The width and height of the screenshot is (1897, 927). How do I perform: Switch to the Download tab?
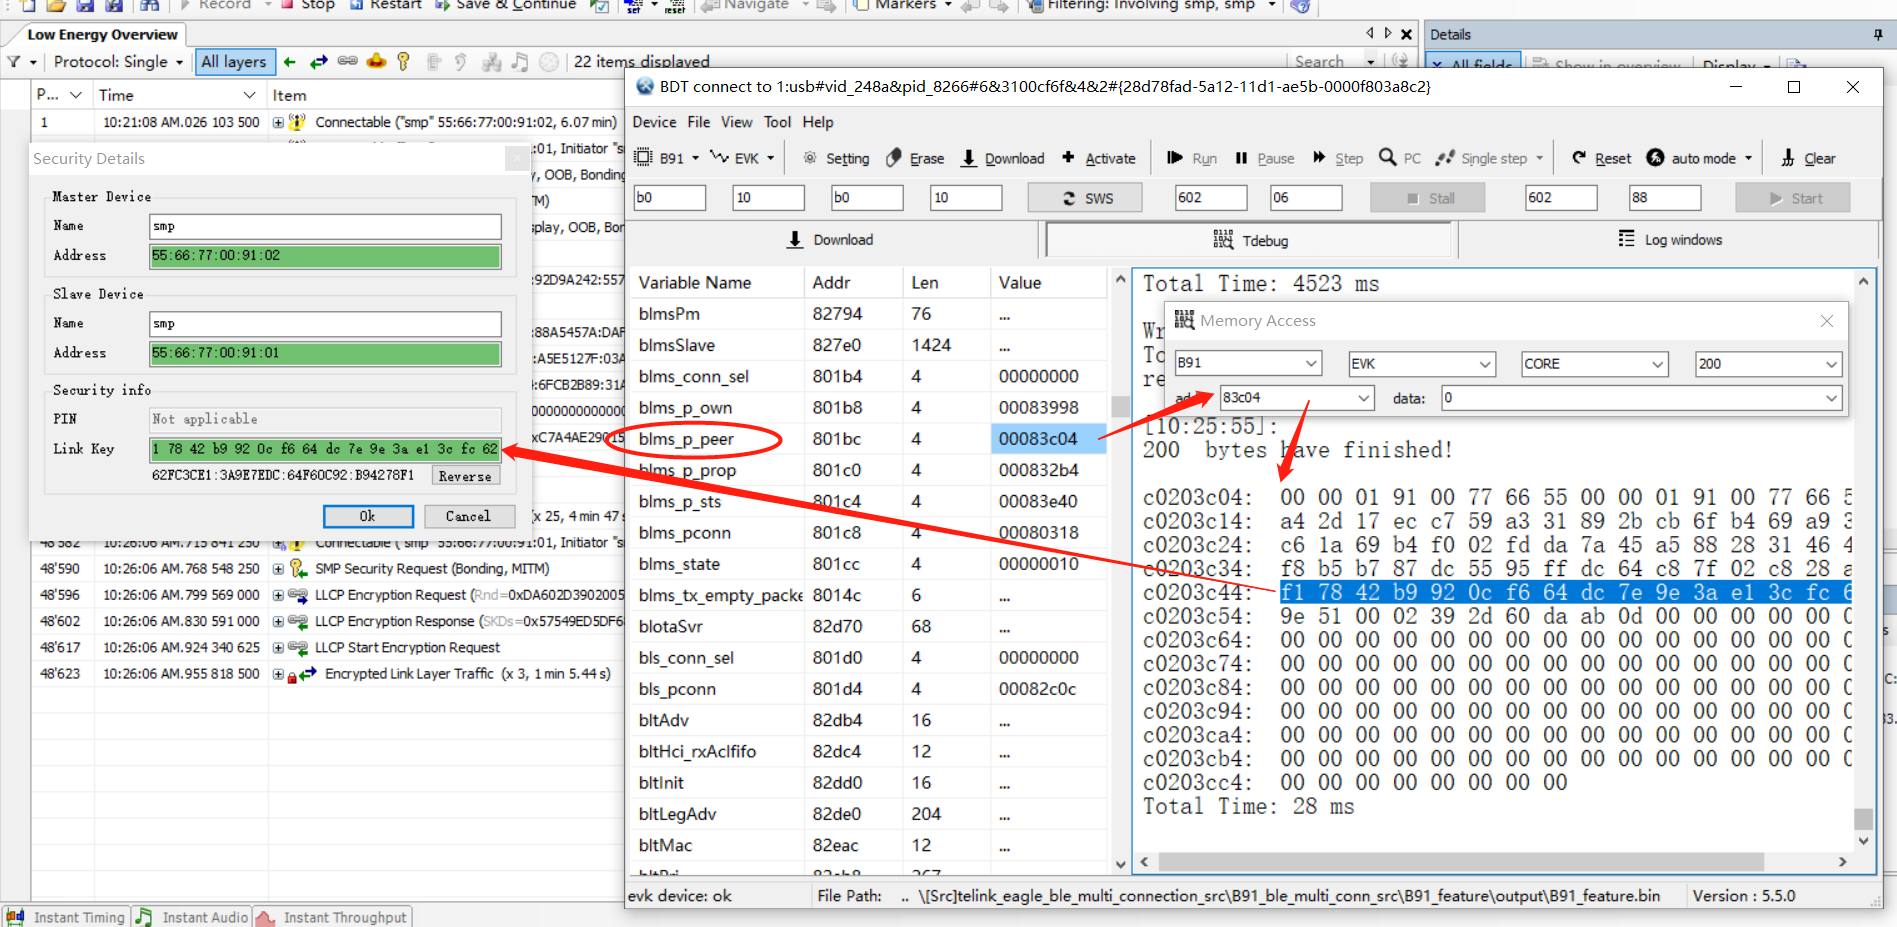pyautogui.click(x=831, y=240)
